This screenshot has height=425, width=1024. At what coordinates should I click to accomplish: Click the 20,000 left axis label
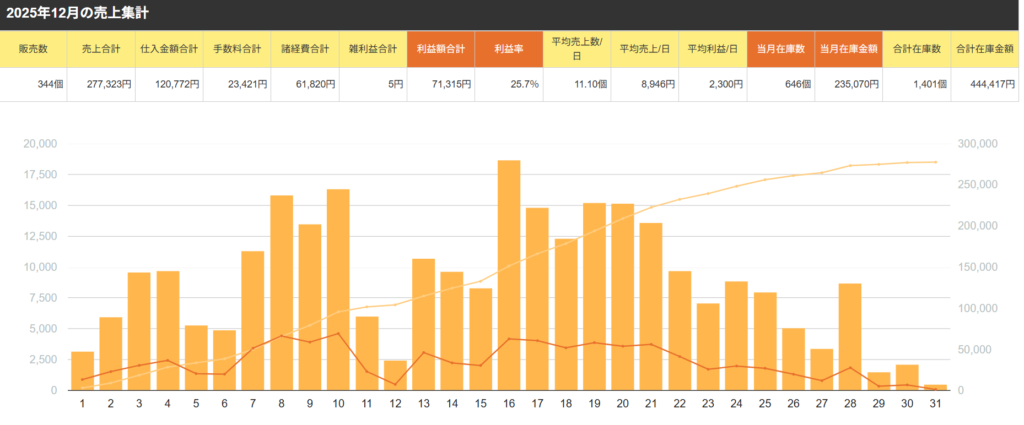(39, 144)
